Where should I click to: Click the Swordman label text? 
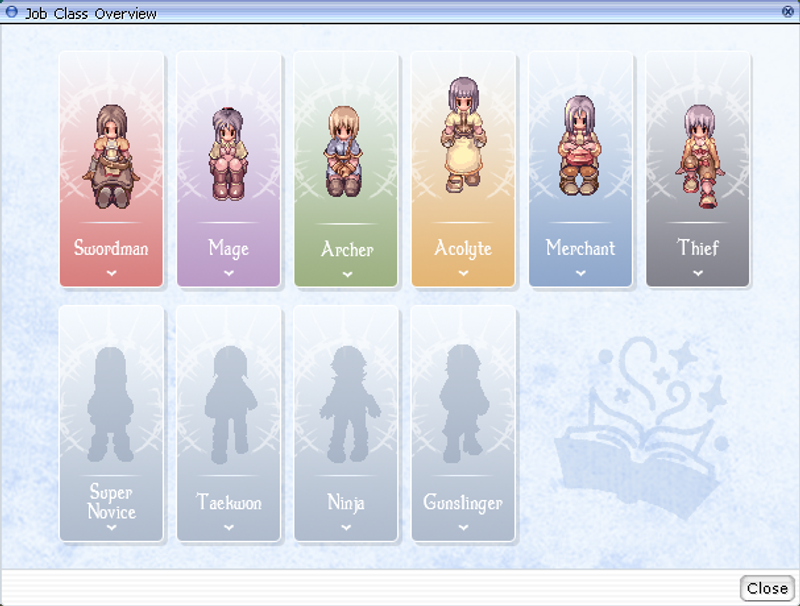[x=111, y=248]
